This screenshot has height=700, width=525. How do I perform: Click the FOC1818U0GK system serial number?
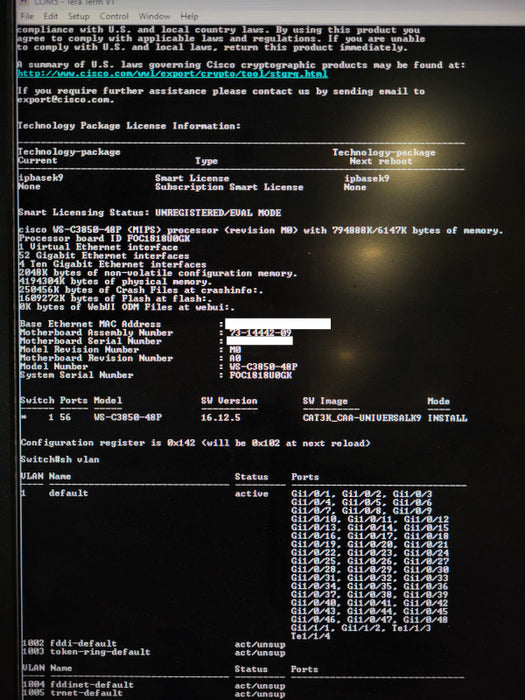(260, 375)
